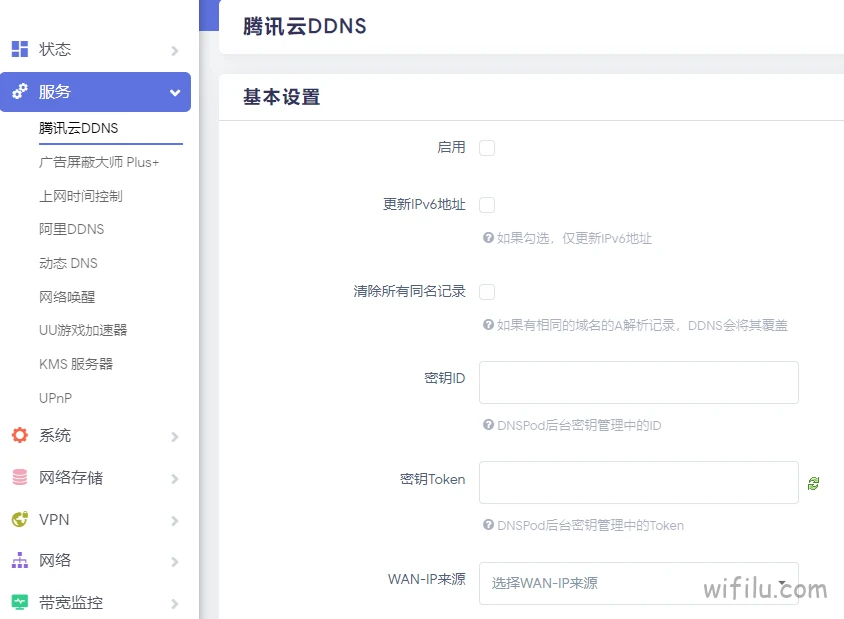
Task: Open the UPnP service link
Action: pos(55,398)
